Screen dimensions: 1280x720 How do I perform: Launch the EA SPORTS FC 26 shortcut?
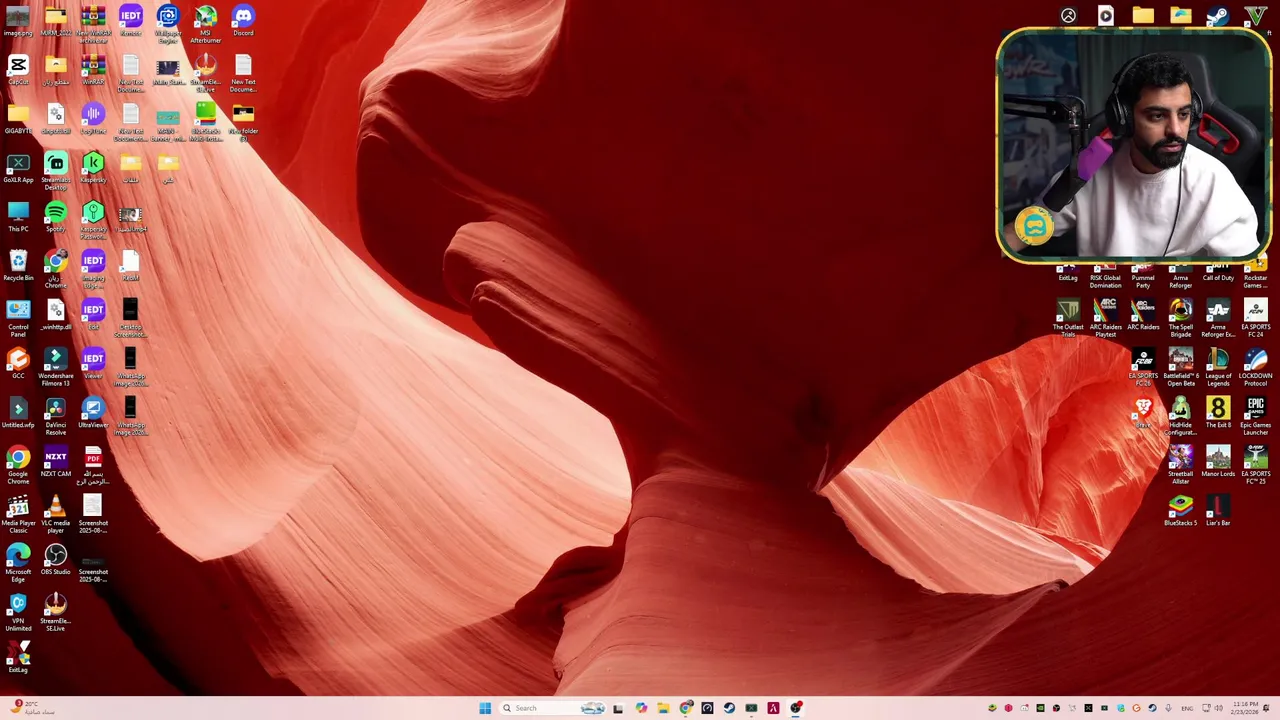point(1143,367)
